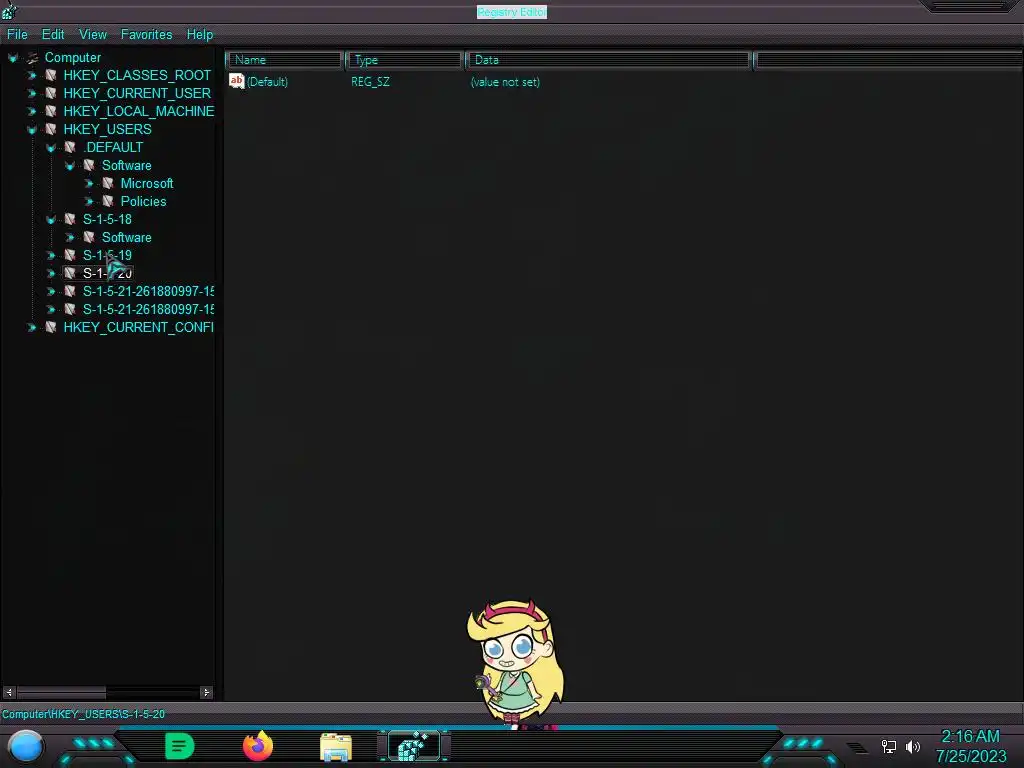Click the tree scrollbar left arrow
The height and width of the screenshot is (768, 1024).
pos(9,692)
